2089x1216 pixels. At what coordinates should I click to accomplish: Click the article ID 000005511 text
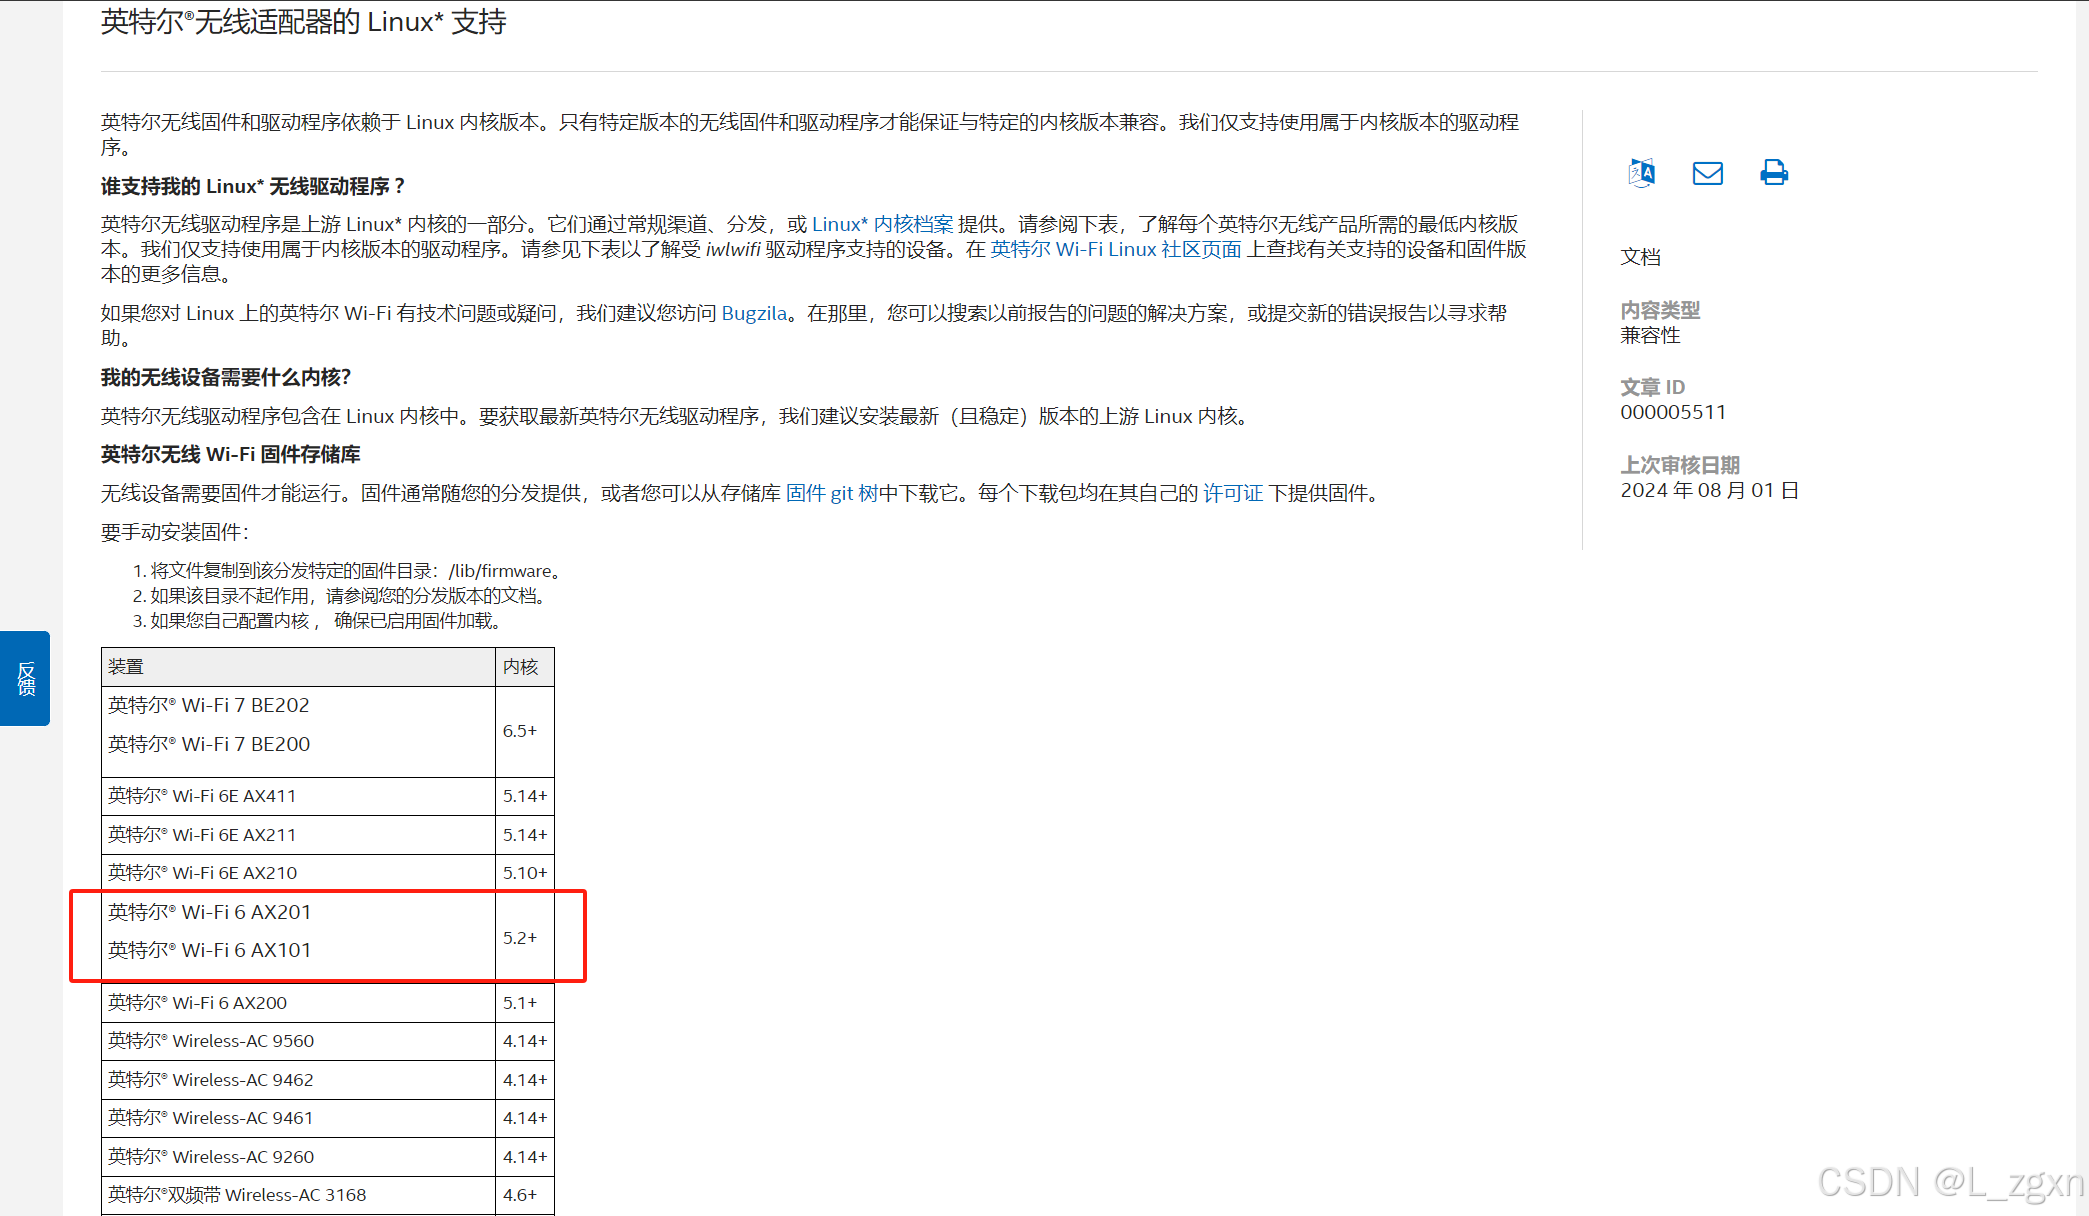[x=1673, y=412]
